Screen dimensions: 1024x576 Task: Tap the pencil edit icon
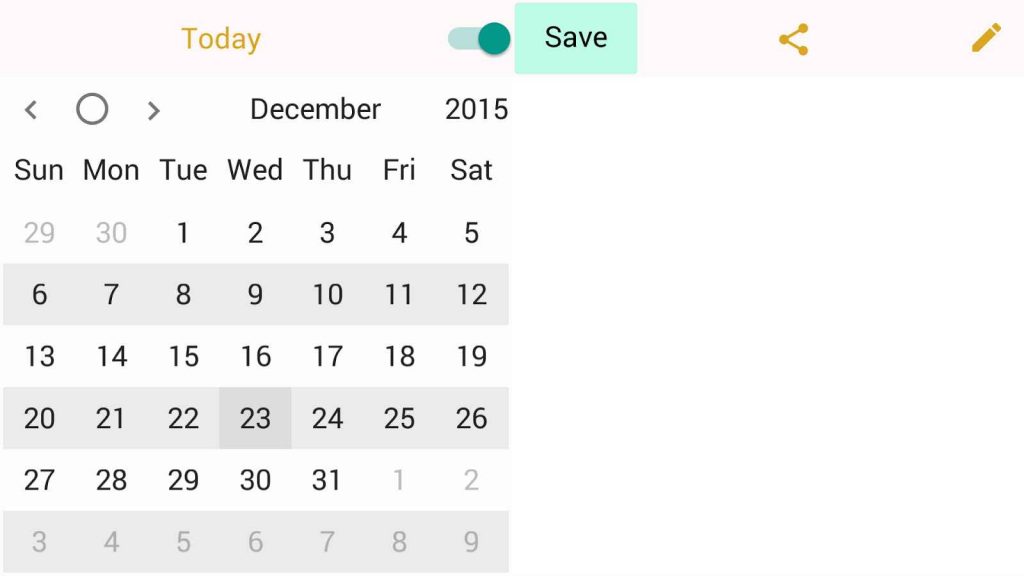pyautogui.click(x=986, y=39)
